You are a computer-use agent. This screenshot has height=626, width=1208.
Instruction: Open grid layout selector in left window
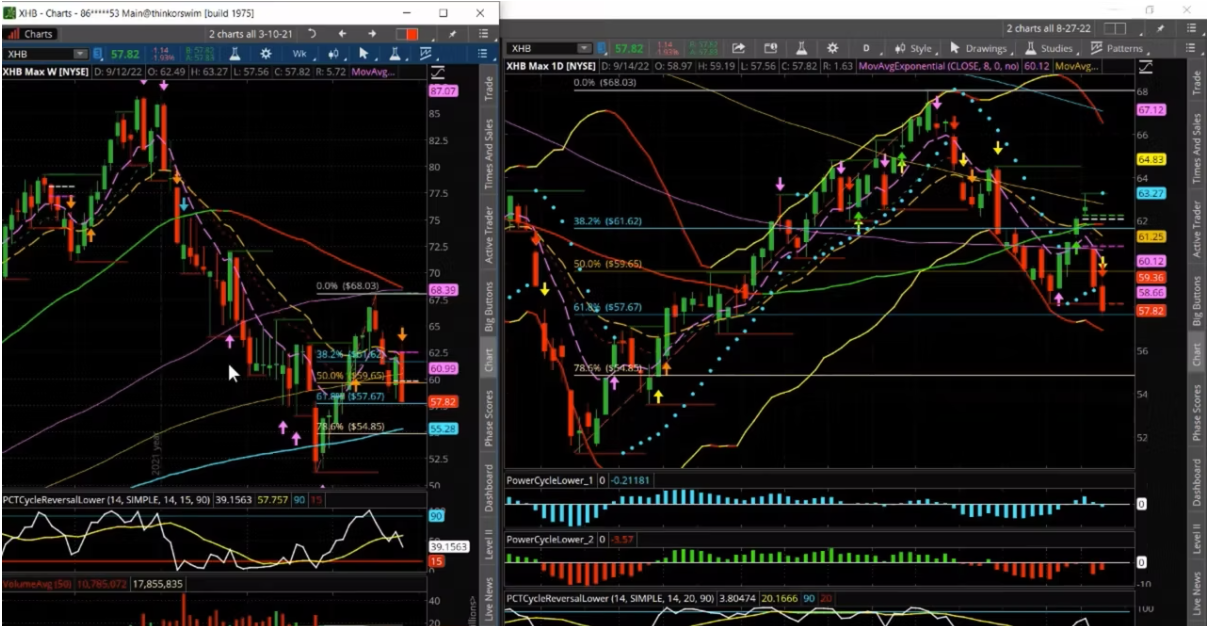(x=407, y=34)
